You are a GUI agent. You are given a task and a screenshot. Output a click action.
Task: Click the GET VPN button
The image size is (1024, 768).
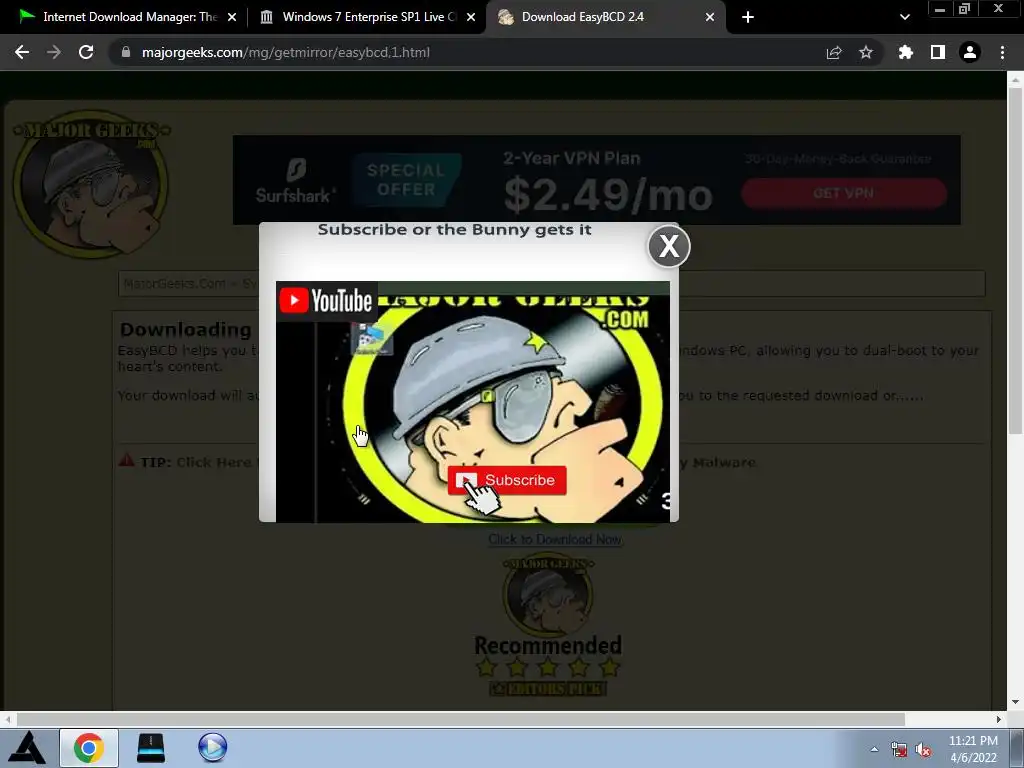[x=843, y=193]
